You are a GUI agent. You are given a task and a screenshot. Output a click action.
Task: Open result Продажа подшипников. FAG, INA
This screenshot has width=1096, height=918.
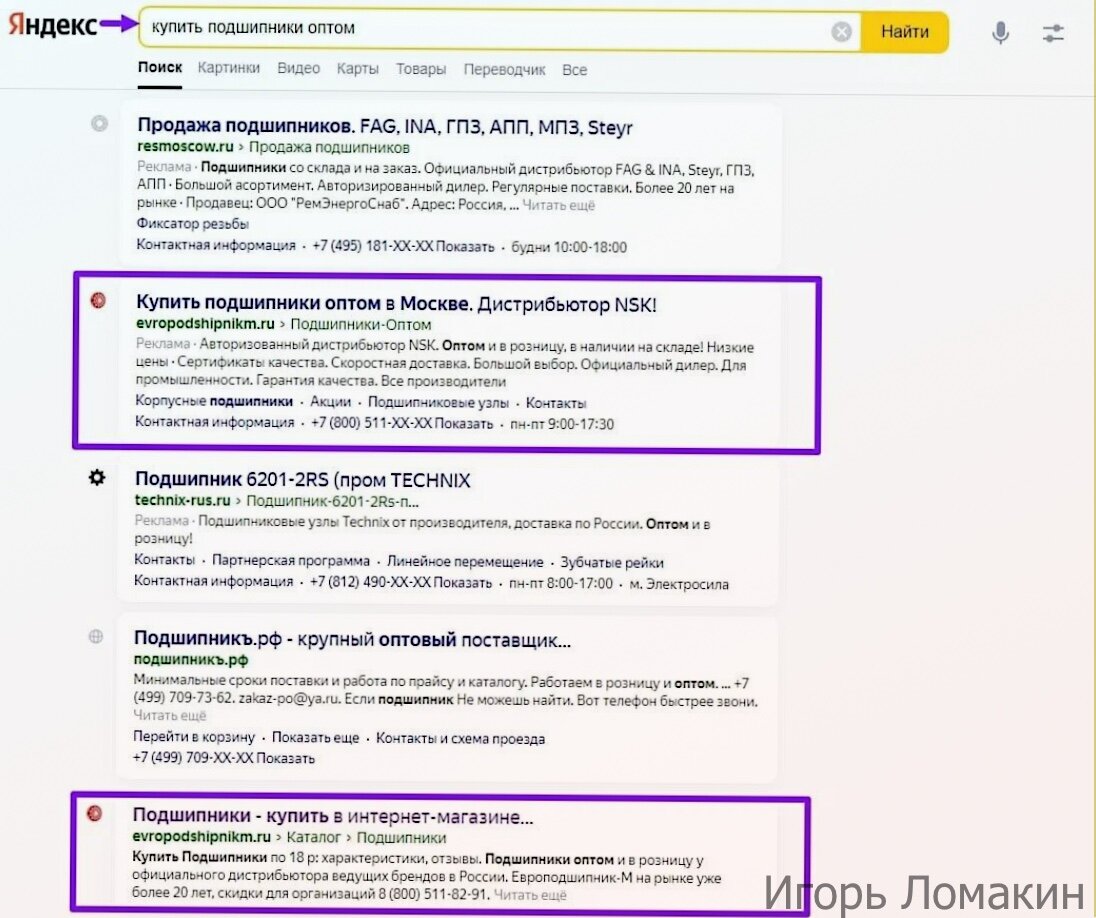coord(384,127)
